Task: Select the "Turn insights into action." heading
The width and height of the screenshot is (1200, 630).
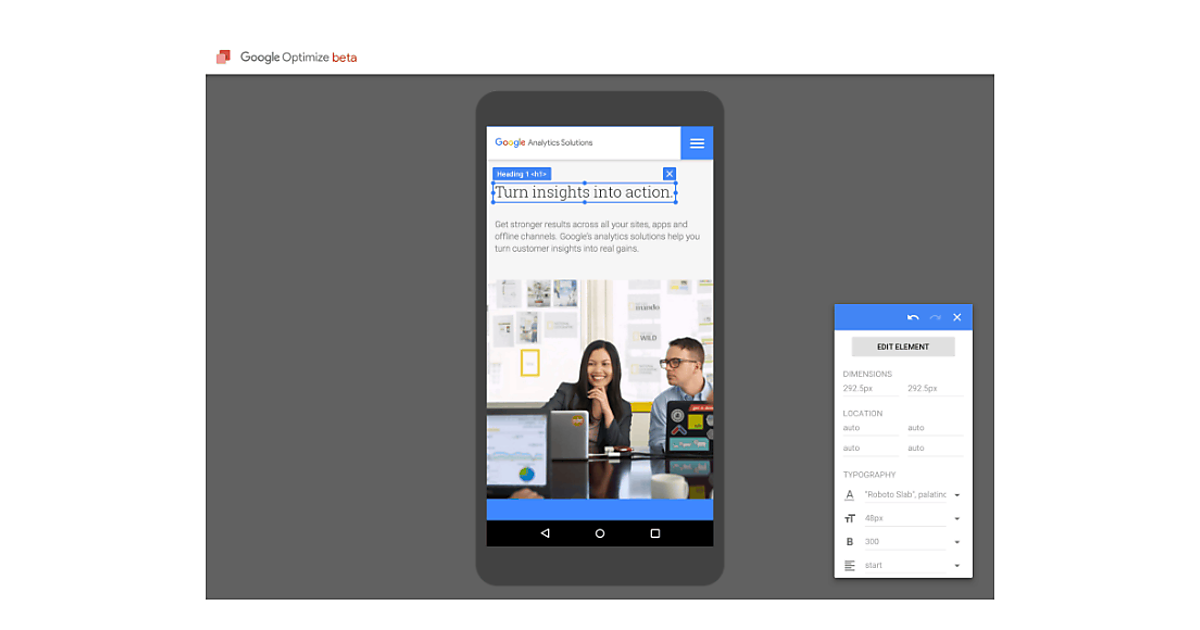Action: tap(584, 192)
